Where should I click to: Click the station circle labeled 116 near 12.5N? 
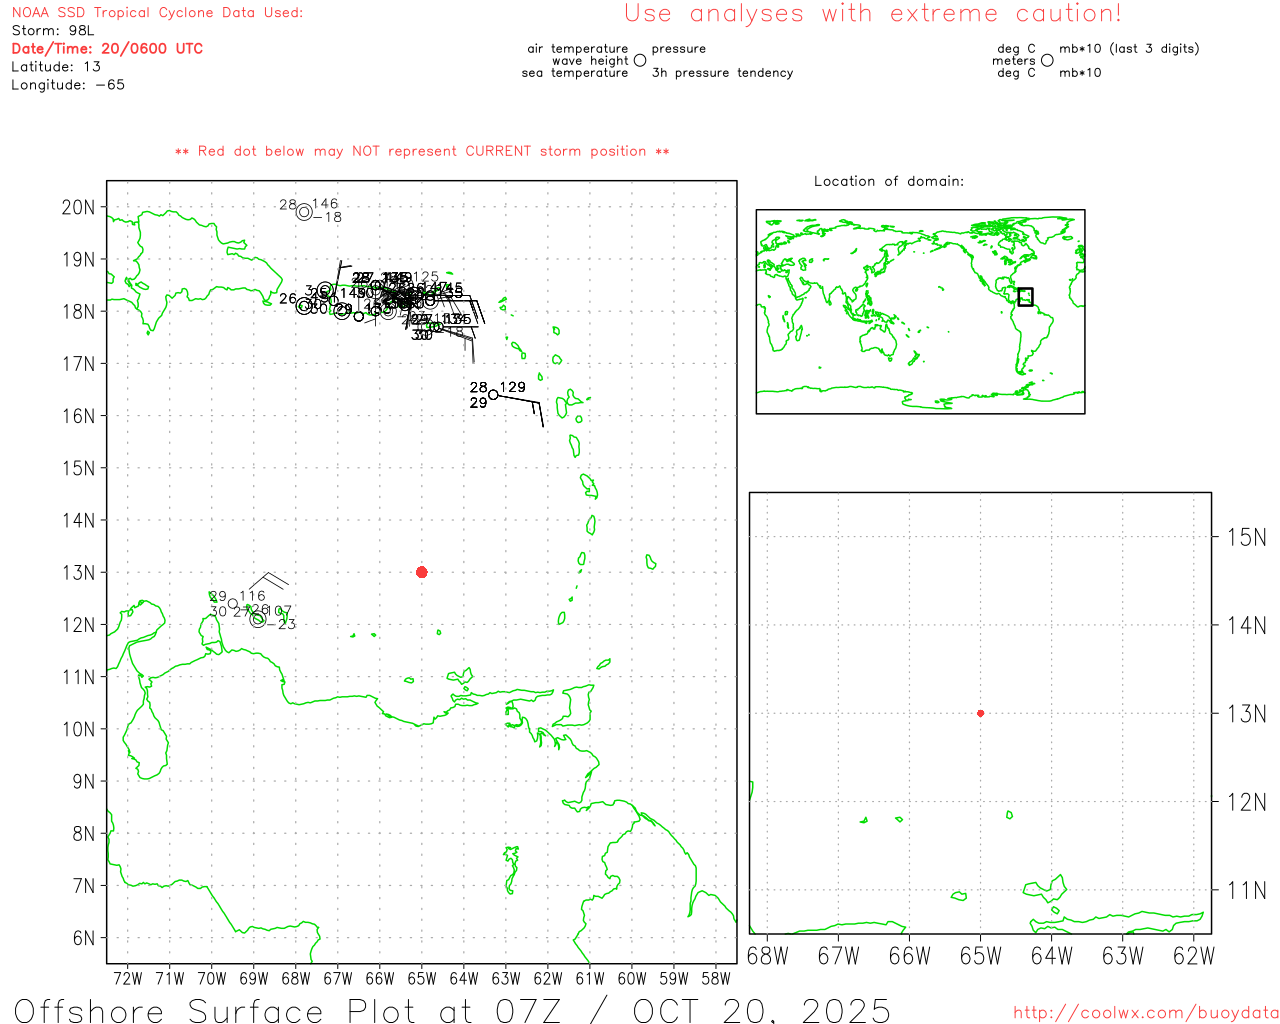click(x=233, y=603)
